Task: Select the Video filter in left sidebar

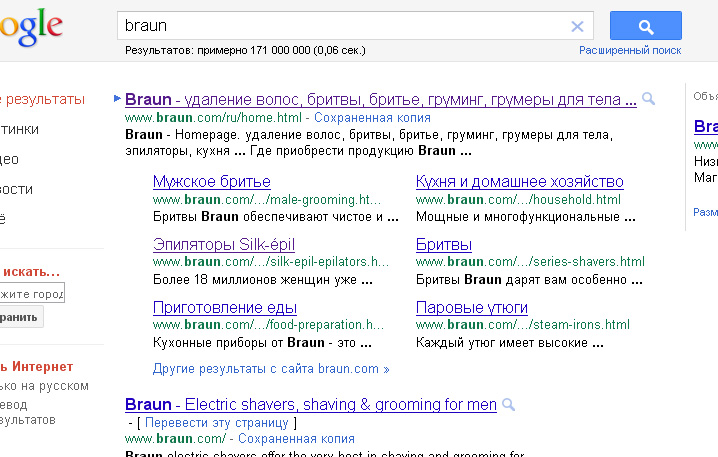Action: (9, 159)
